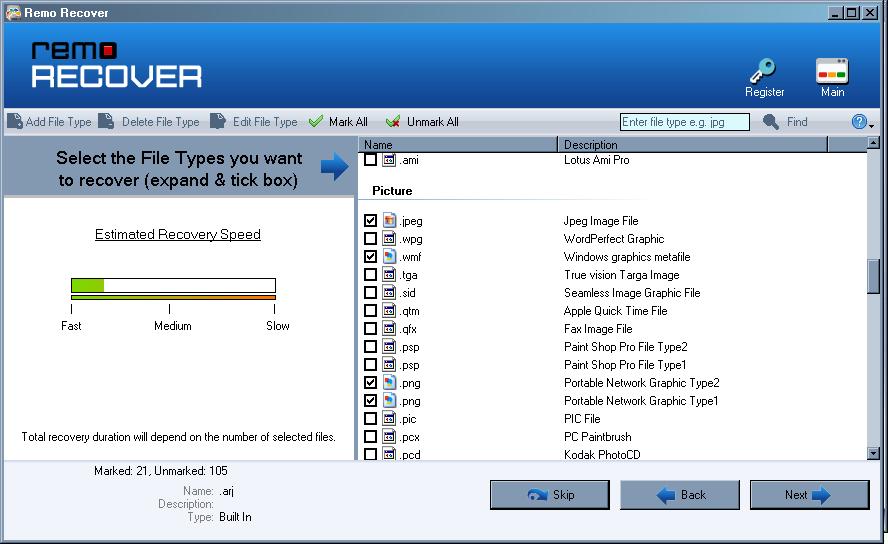Click the scroll up arrow
The height and width of the screenshot is (544, 888).
873,143
